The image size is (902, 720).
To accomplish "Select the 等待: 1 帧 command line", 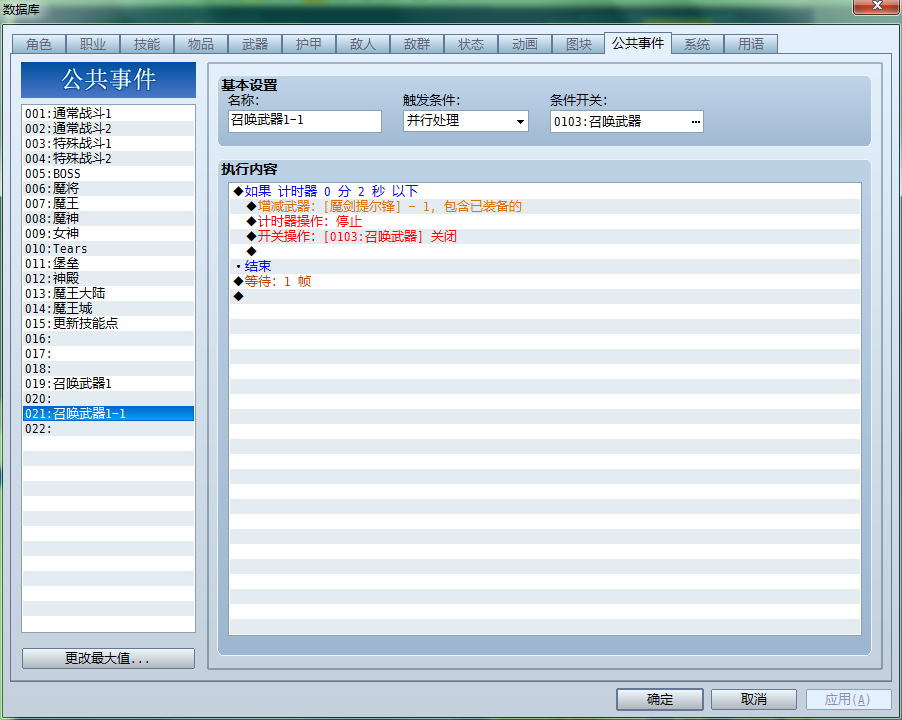I will point(545,281).
